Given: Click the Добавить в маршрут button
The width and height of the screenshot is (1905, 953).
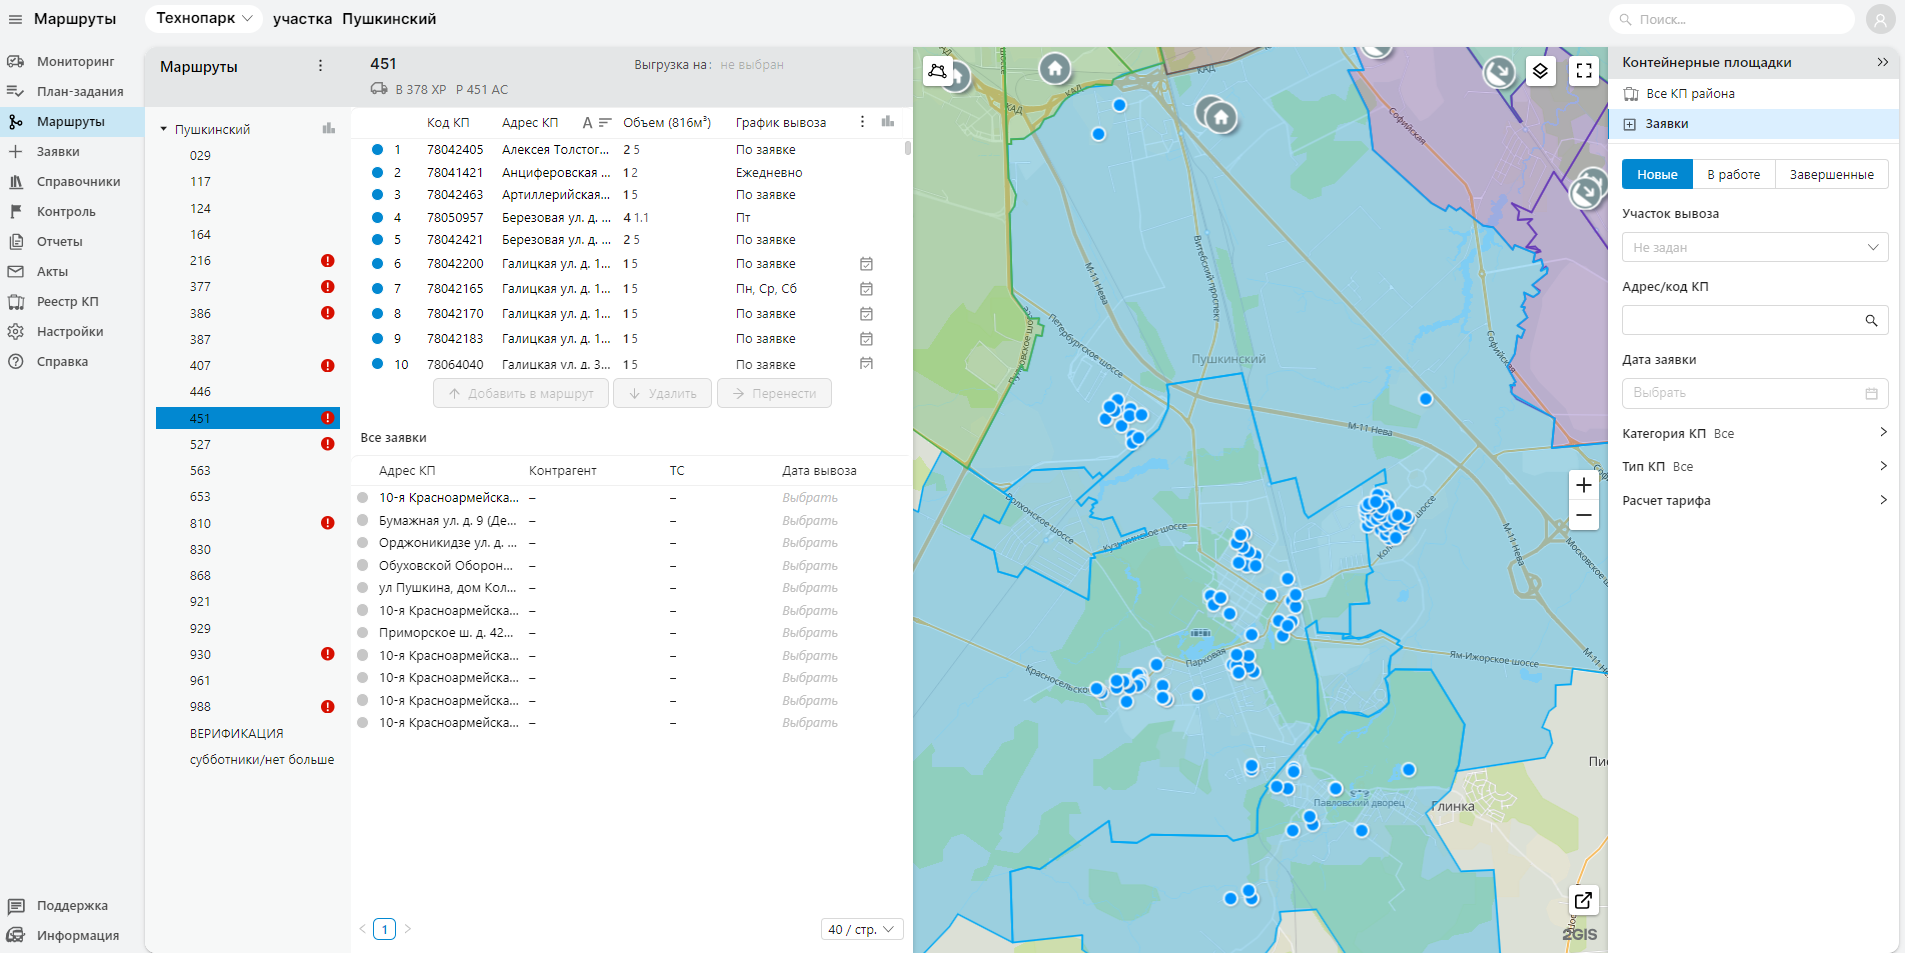Looking at the screenshot, I should click(521, 393).
